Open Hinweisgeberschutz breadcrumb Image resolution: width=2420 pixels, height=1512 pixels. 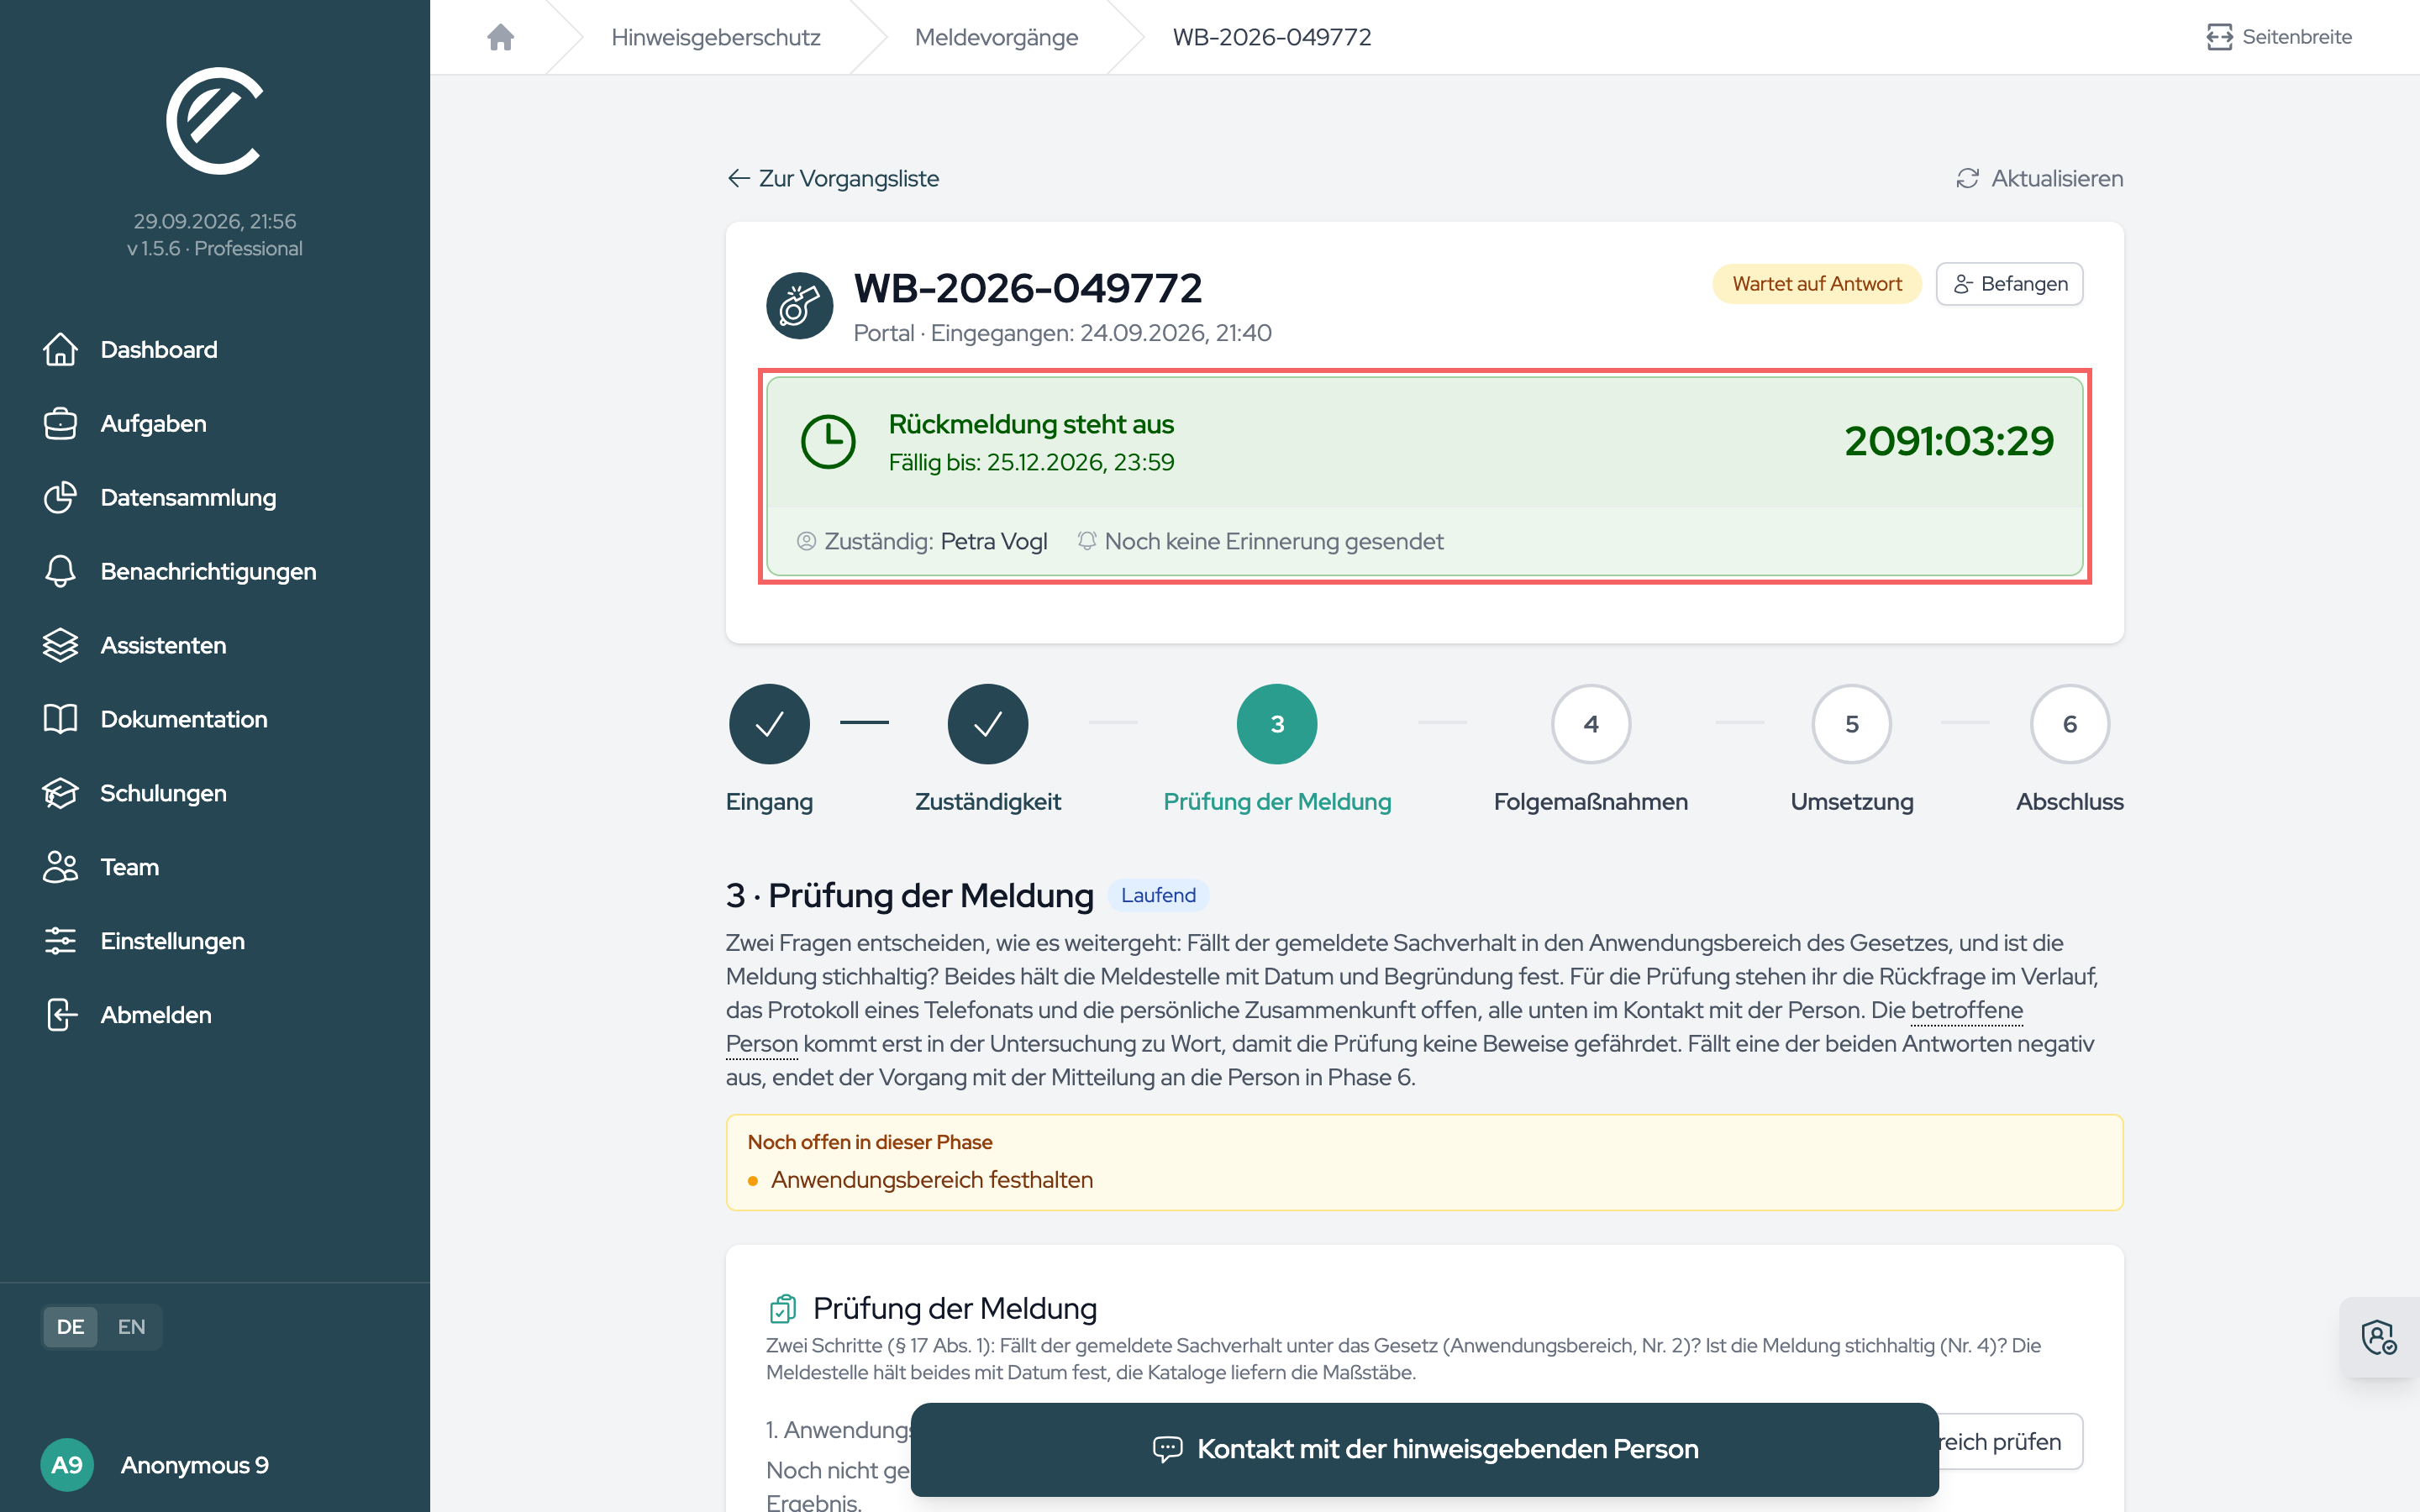tap(715, 37)
